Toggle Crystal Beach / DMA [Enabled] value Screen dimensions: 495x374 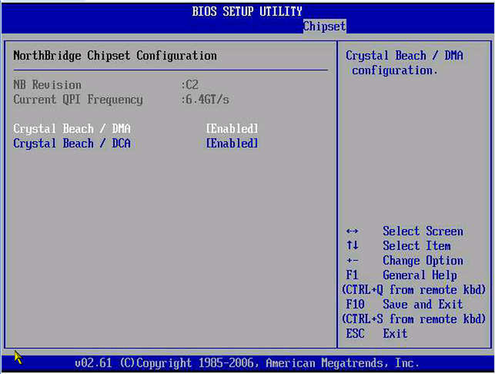(x=232, y=129)
